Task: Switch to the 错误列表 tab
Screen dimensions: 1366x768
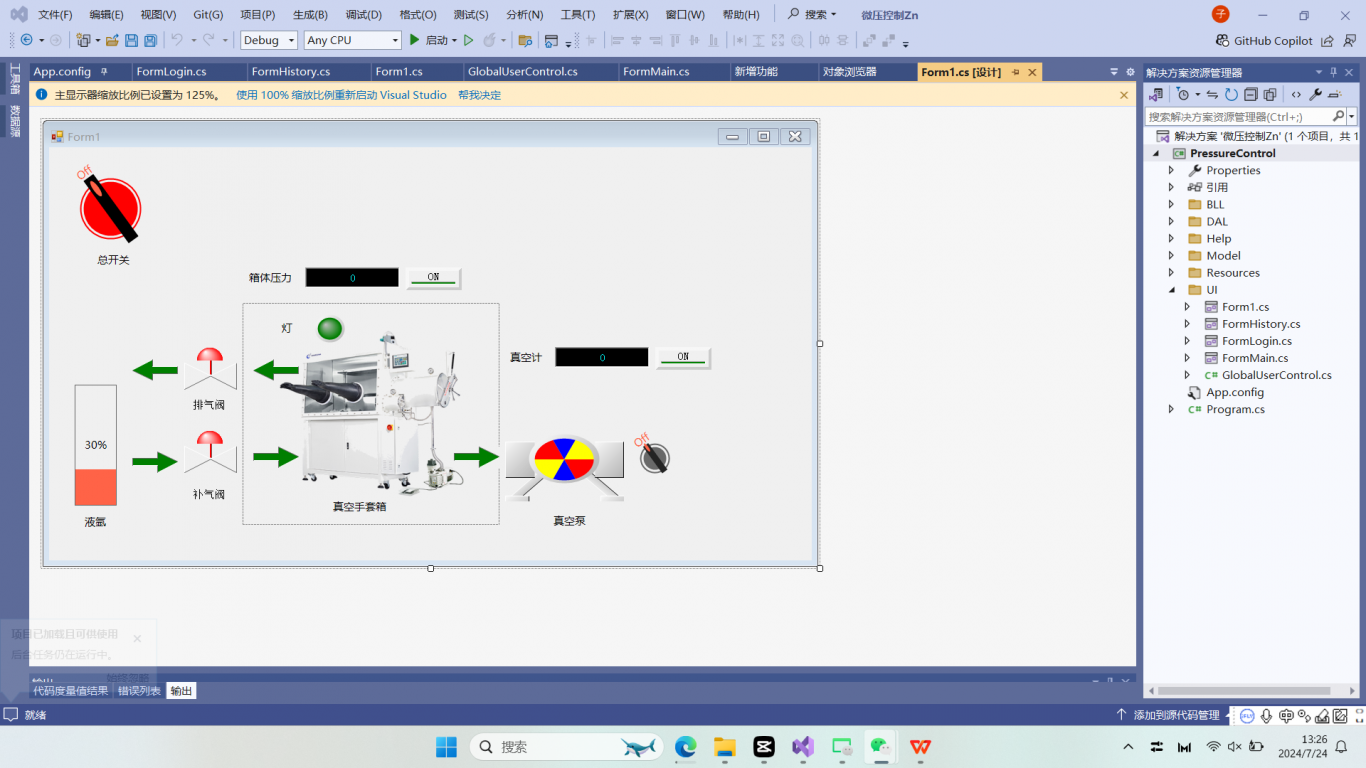Action: [x=139, y=691]
